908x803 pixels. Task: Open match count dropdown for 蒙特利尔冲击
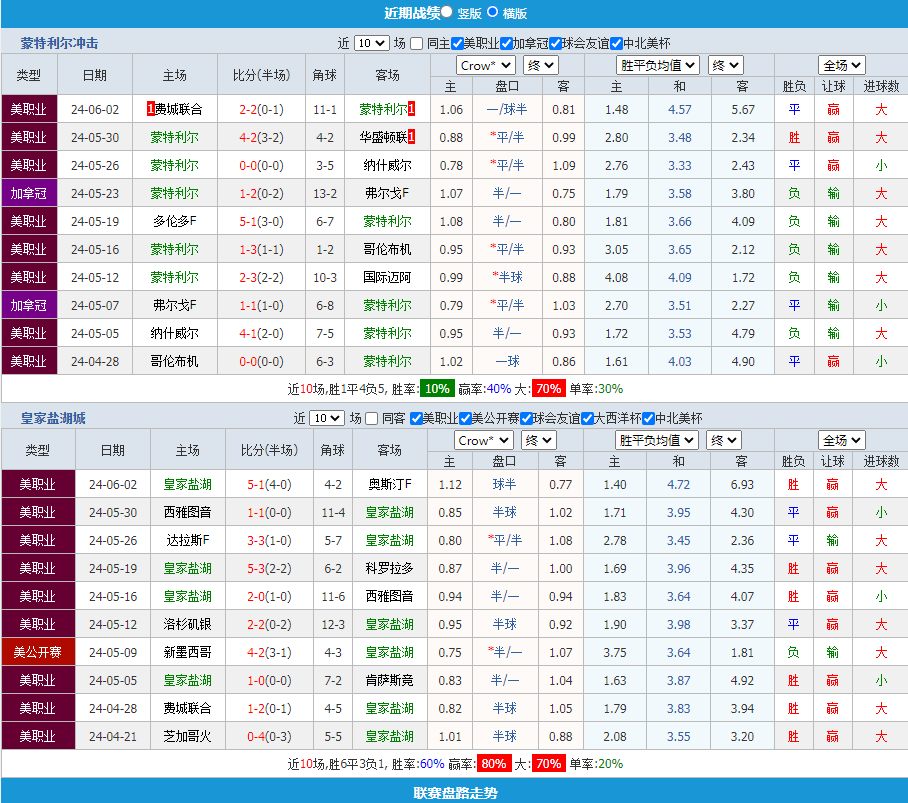click(371, 44)
